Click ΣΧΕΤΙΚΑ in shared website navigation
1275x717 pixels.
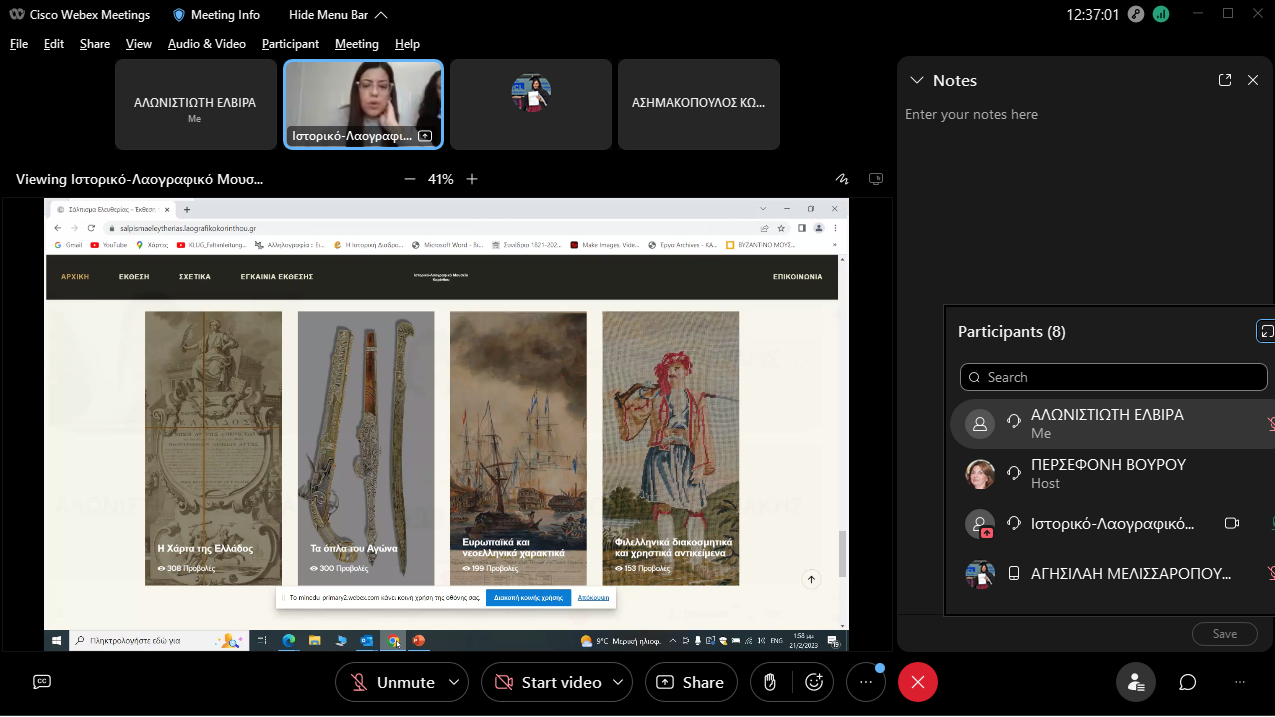[195, 277]
